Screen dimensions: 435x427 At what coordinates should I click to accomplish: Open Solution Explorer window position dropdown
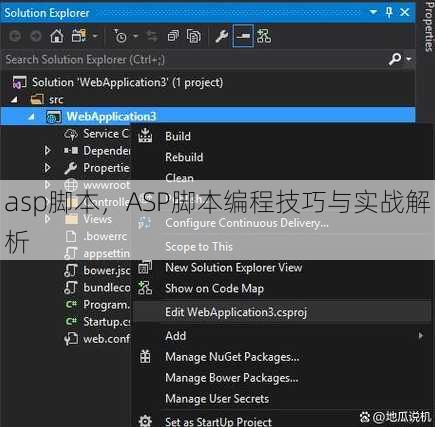373,12
